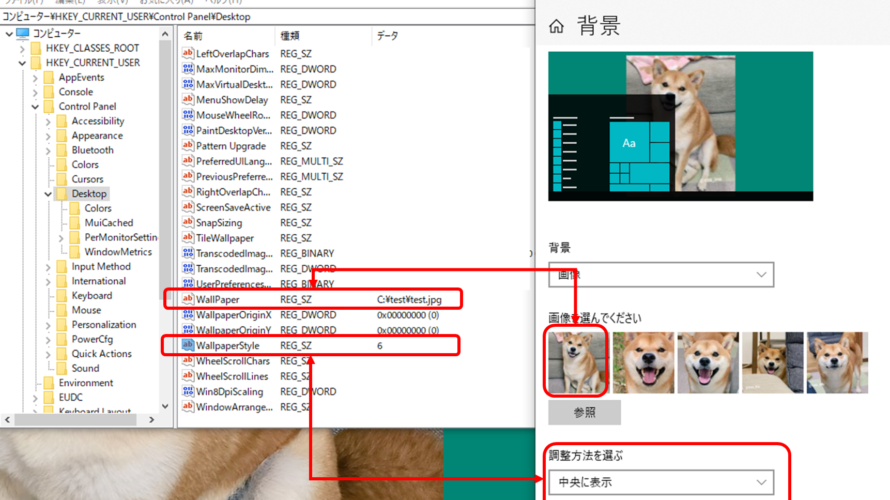The width and height of the screenshot is (890, 500).
Task: Click the tree pane horizontal scroll right arrow
Action: click(152, 420)
